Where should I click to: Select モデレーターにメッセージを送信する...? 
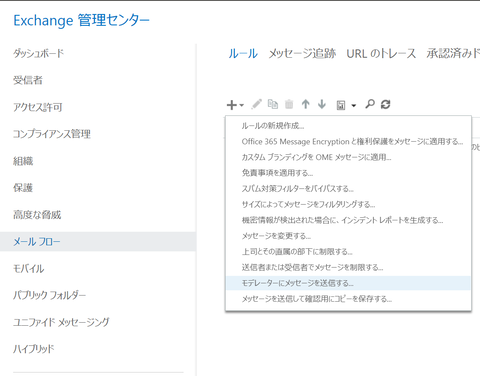pos(348,283)
